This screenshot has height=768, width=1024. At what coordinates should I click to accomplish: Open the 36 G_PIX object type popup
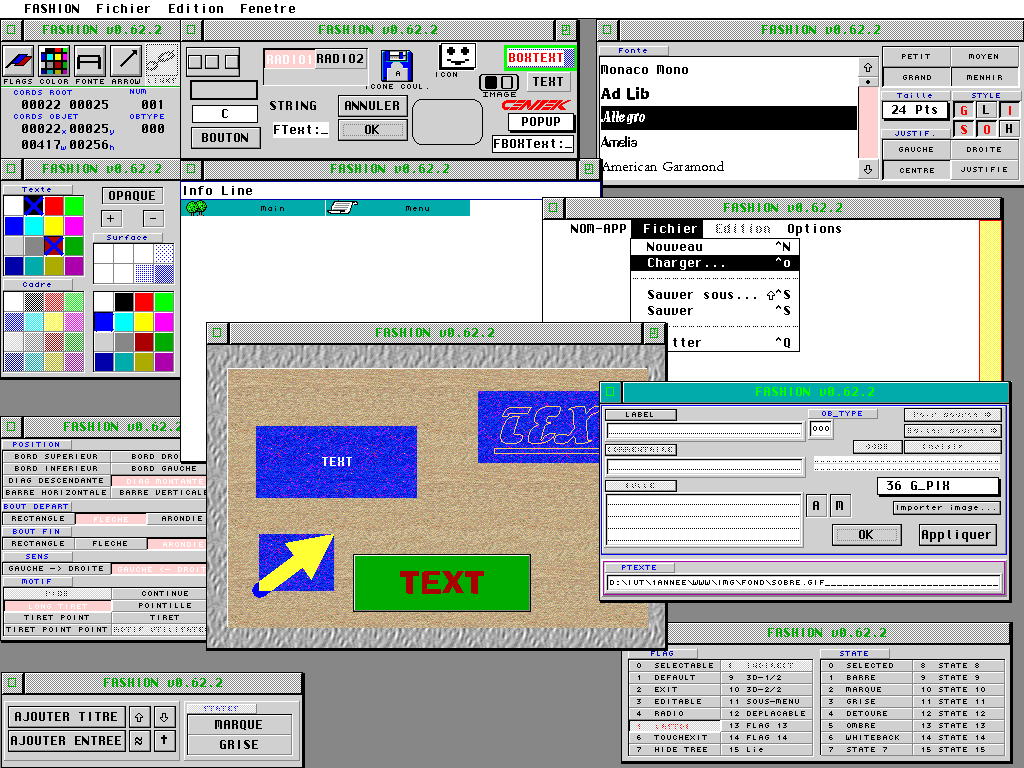938,486
